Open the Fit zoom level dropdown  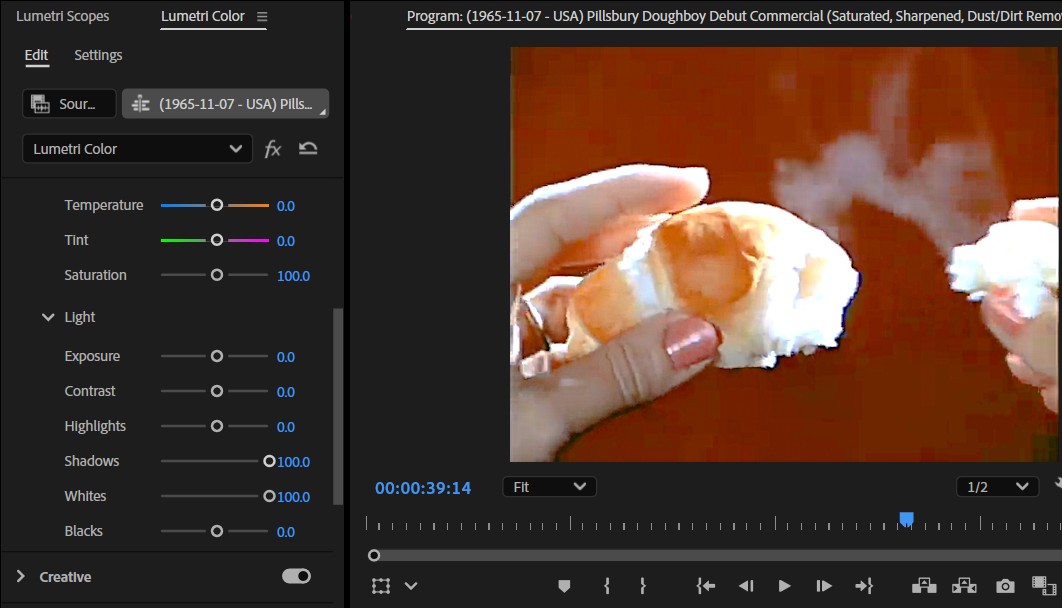click(x=549, y=487)
